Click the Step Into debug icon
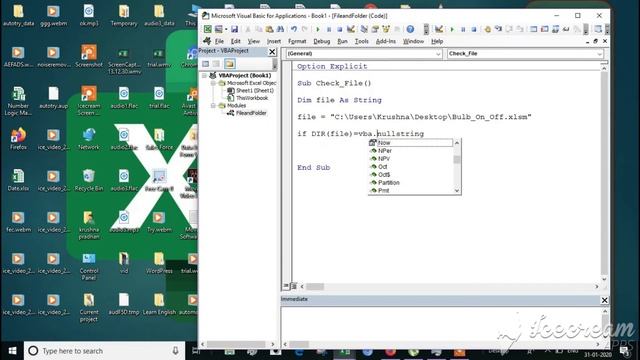This screenshot has width=640, height=360. pyautogui.click(x=498, y=29)
